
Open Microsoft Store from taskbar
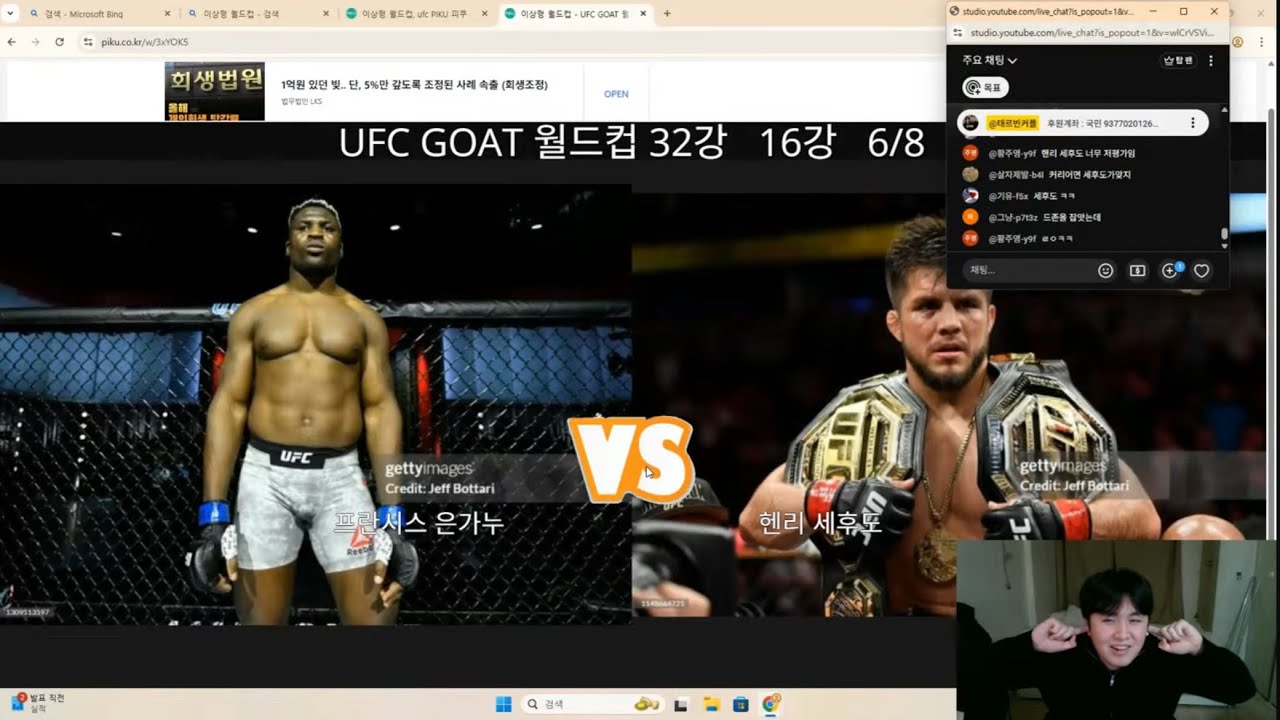click(741, 704)
